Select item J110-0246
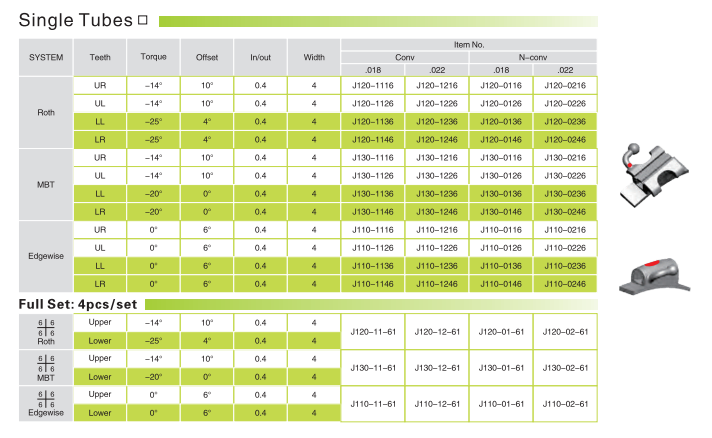The image size is (712, 438). (565, 284)
